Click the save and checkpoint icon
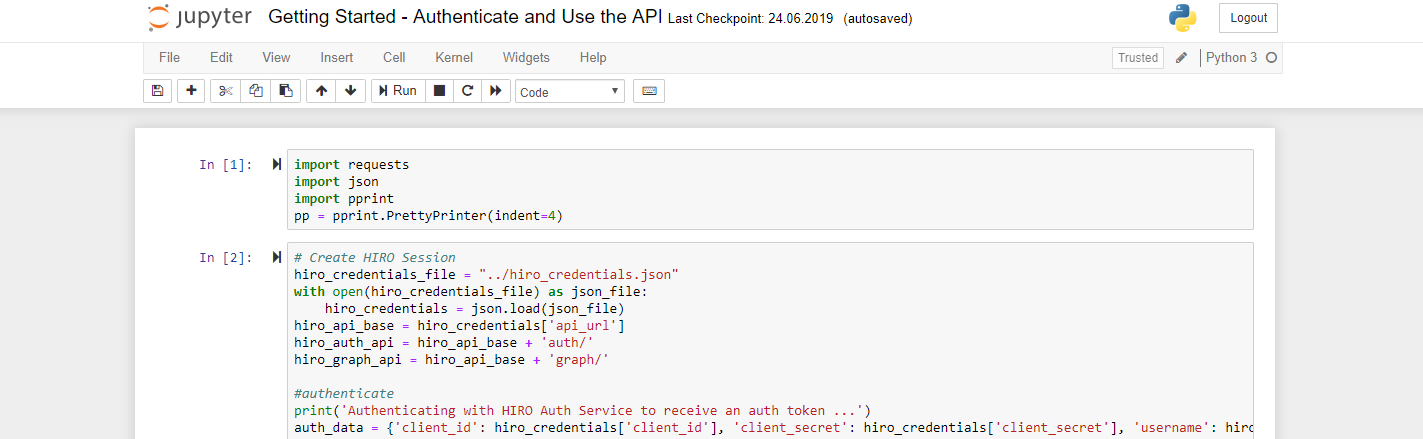The height and width of the screenshot is (439, 1423). pyautogui.click(x=157, y=91)
